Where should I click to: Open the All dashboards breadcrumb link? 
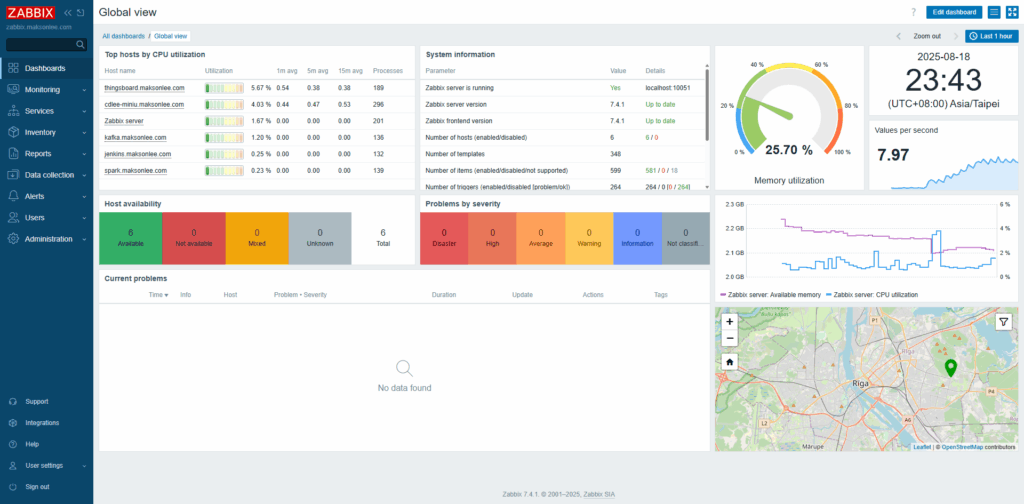[123, 37]
